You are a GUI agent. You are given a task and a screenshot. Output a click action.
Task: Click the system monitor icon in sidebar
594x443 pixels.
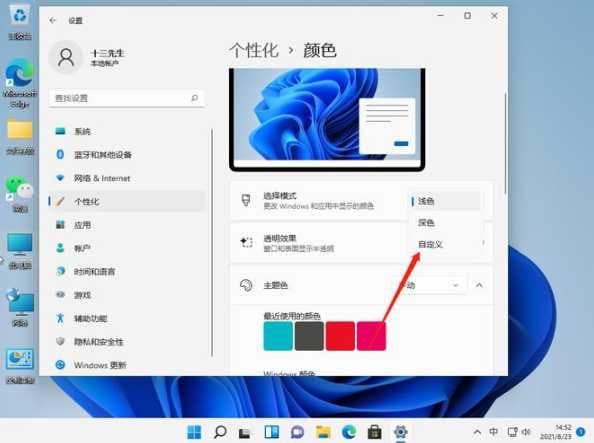tap(60, 131)
